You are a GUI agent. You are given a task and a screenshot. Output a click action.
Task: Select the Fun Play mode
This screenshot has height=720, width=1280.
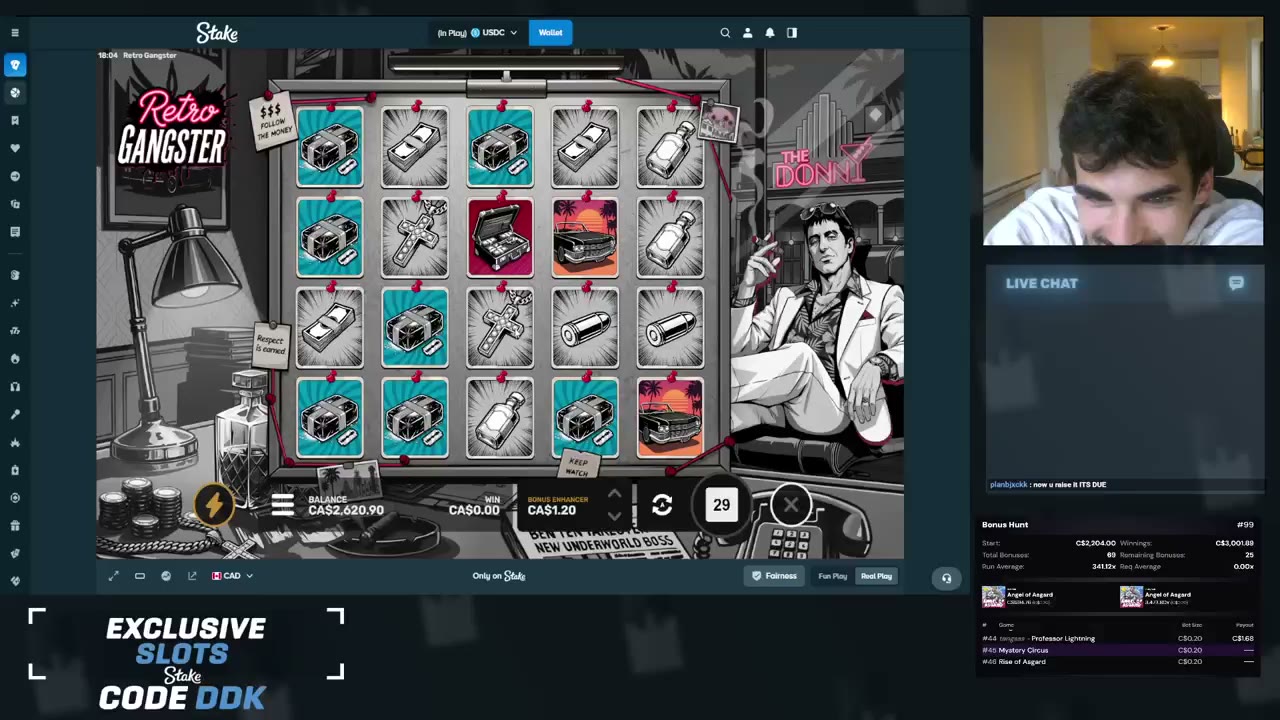832,576
